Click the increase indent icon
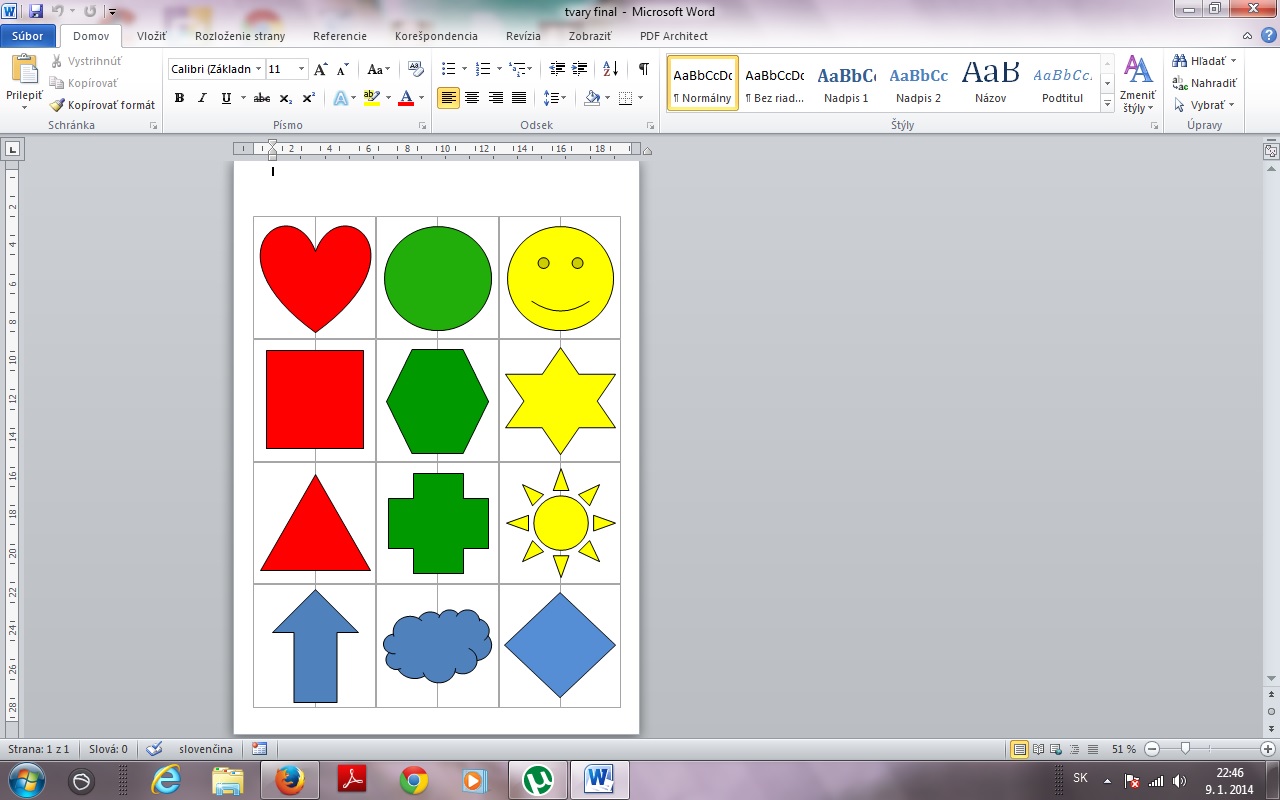The image size is (1280, 800). (580, 69)
